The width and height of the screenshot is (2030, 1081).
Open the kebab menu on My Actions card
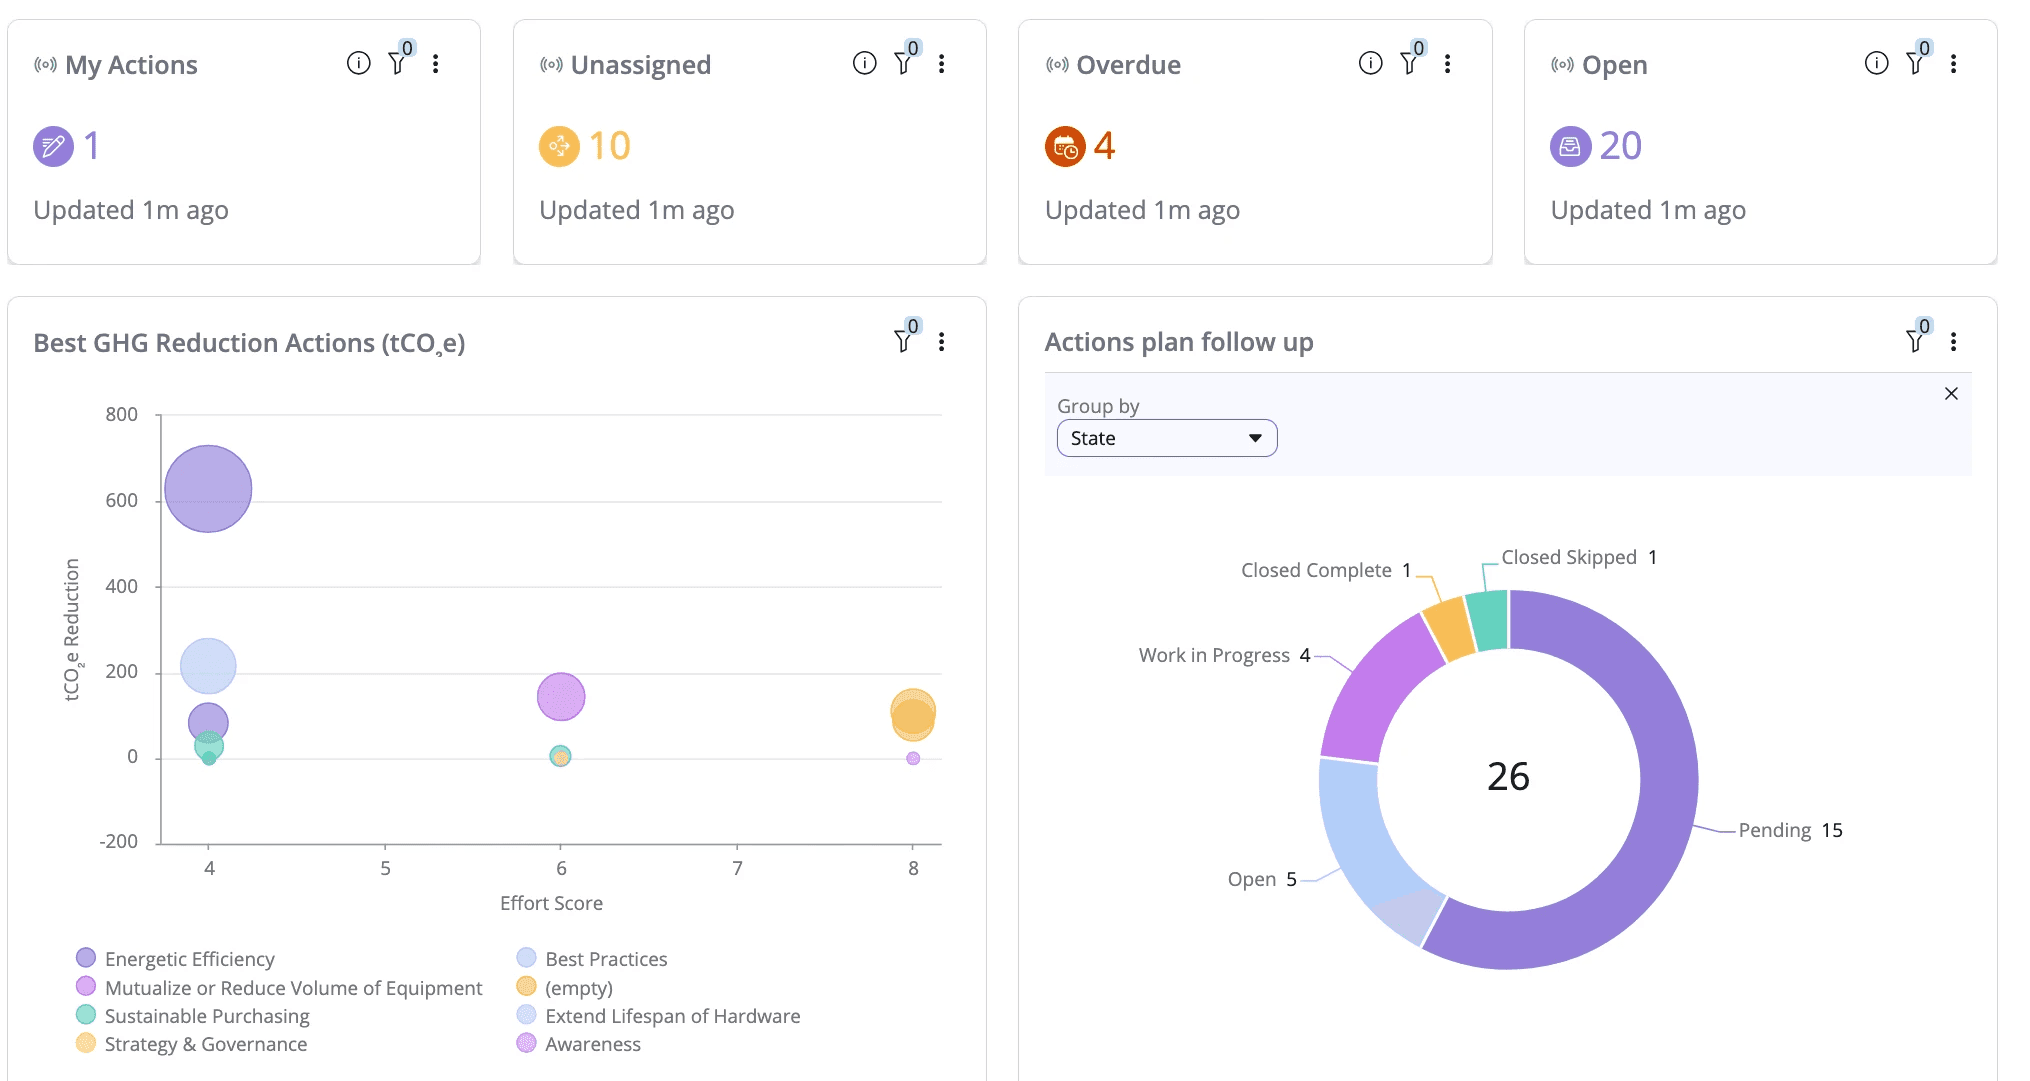tap(435, 62)
